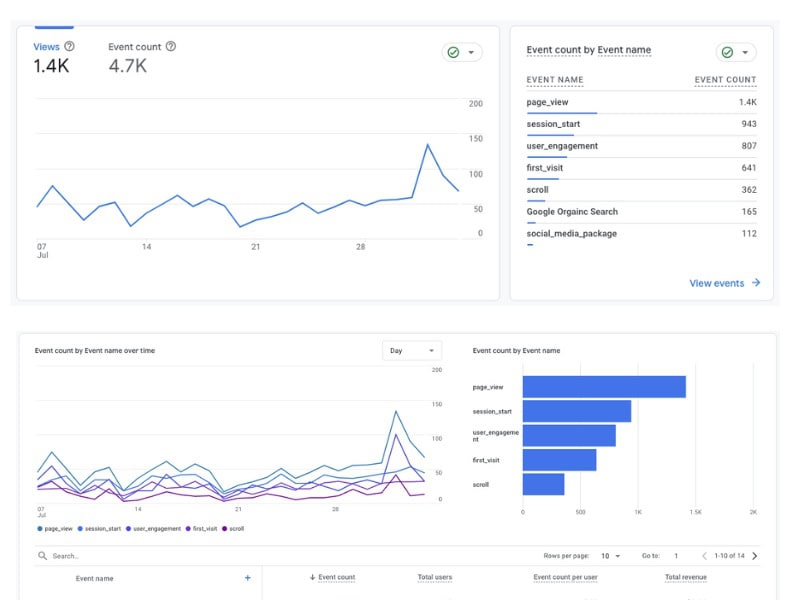The width and height of the screenshot is (800, 600).
Task: Open the Day granularity dropdown
Action: pyautogui.click(x=412, y=351)
